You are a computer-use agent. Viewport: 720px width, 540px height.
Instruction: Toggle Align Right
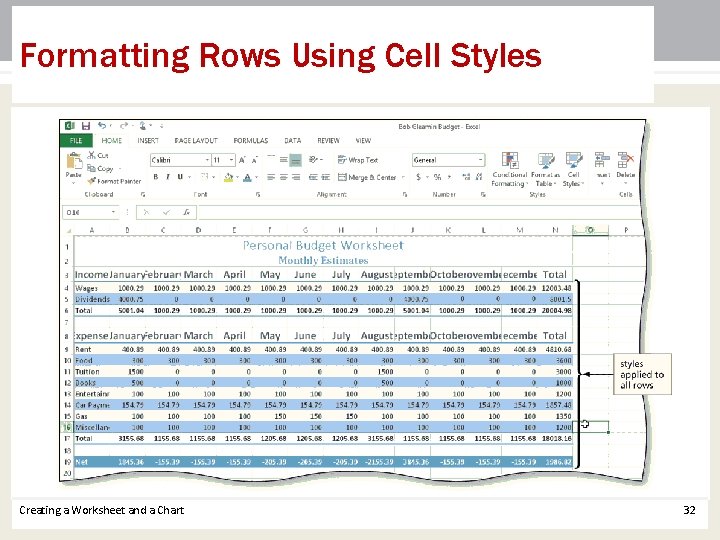coord(296,177)
